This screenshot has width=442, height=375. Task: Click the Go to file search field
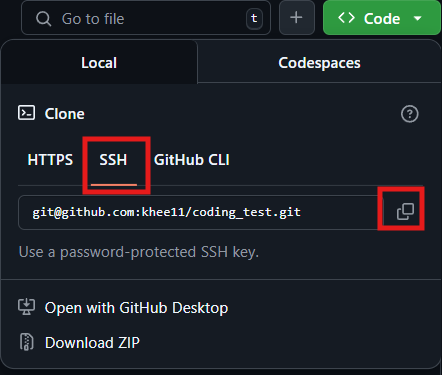146,18
